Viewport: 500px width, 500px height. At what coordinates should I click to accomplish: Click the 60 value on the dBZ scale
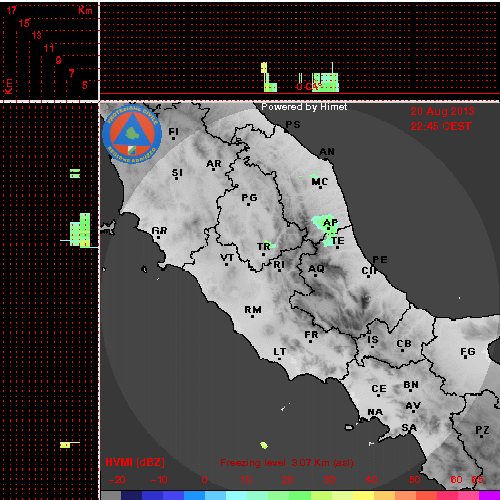tap(456, 480)
